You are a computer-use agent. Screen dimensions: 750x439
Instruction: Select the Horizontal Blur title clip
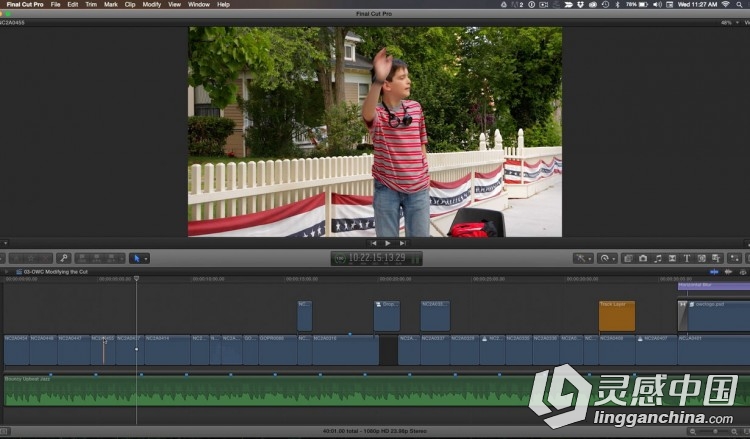(714, 286)
